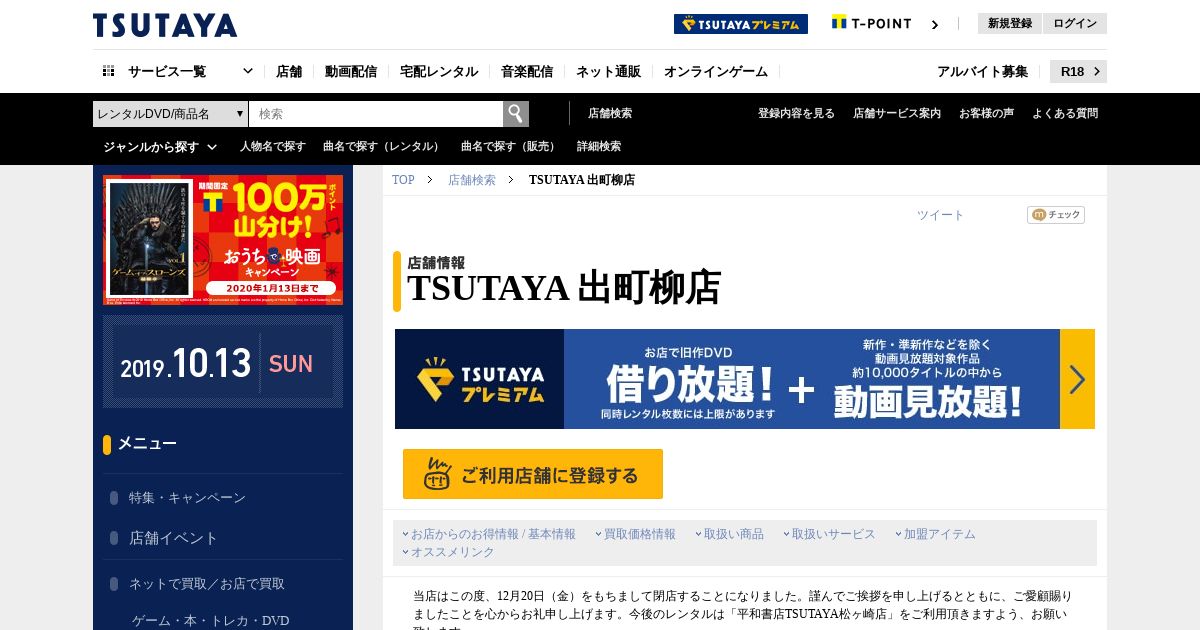Click the magnifying glass search icon
The width and height of the screenshot is (1200, 630).
[516, 114]
